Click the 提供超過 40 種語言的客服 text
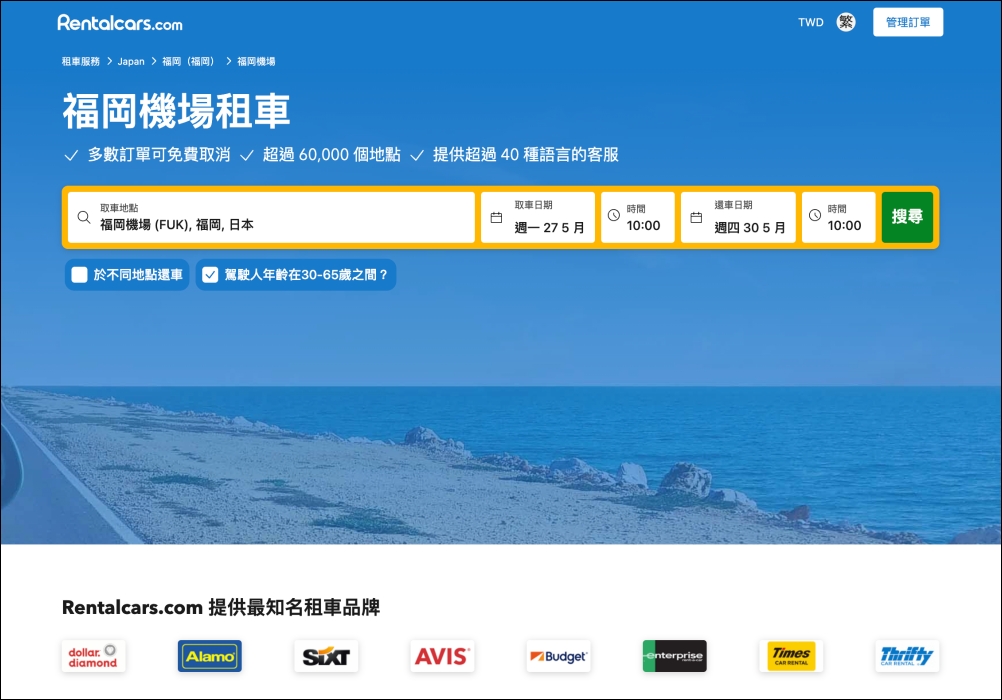This screenshot has width=1002, height=700. pyautogui.click(x=526, y=155)
